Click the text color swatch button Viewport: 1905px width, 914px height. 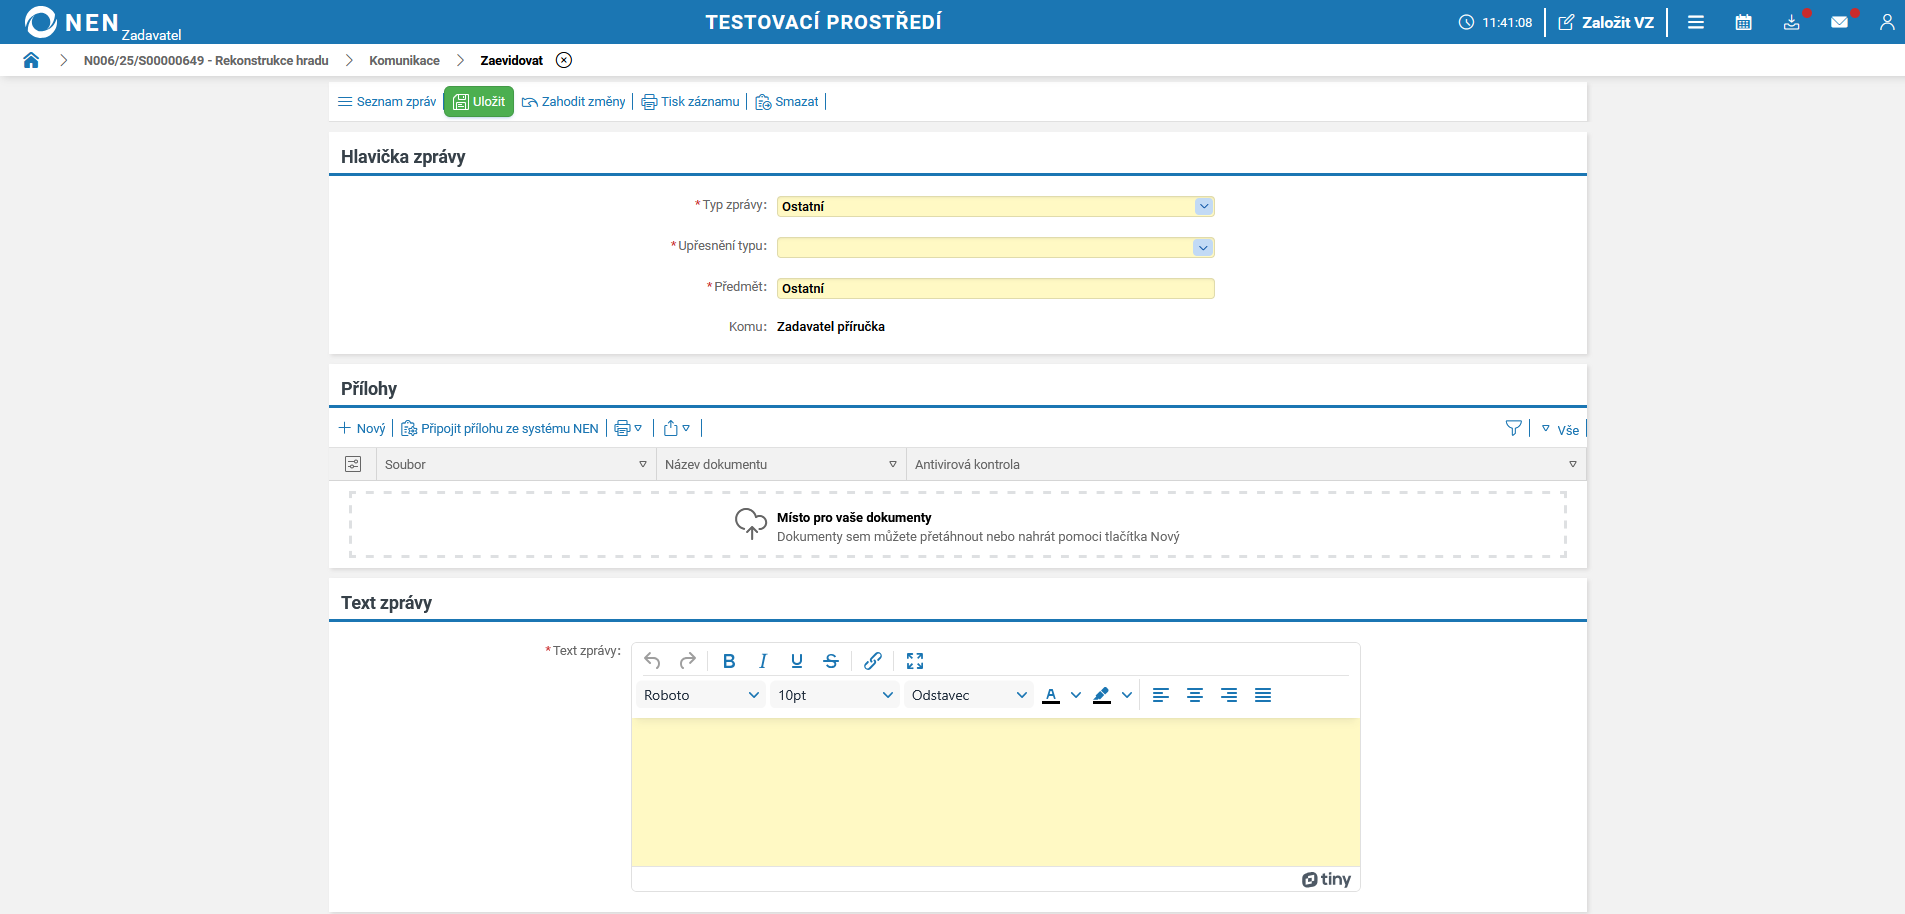(x=1051, y=695)
